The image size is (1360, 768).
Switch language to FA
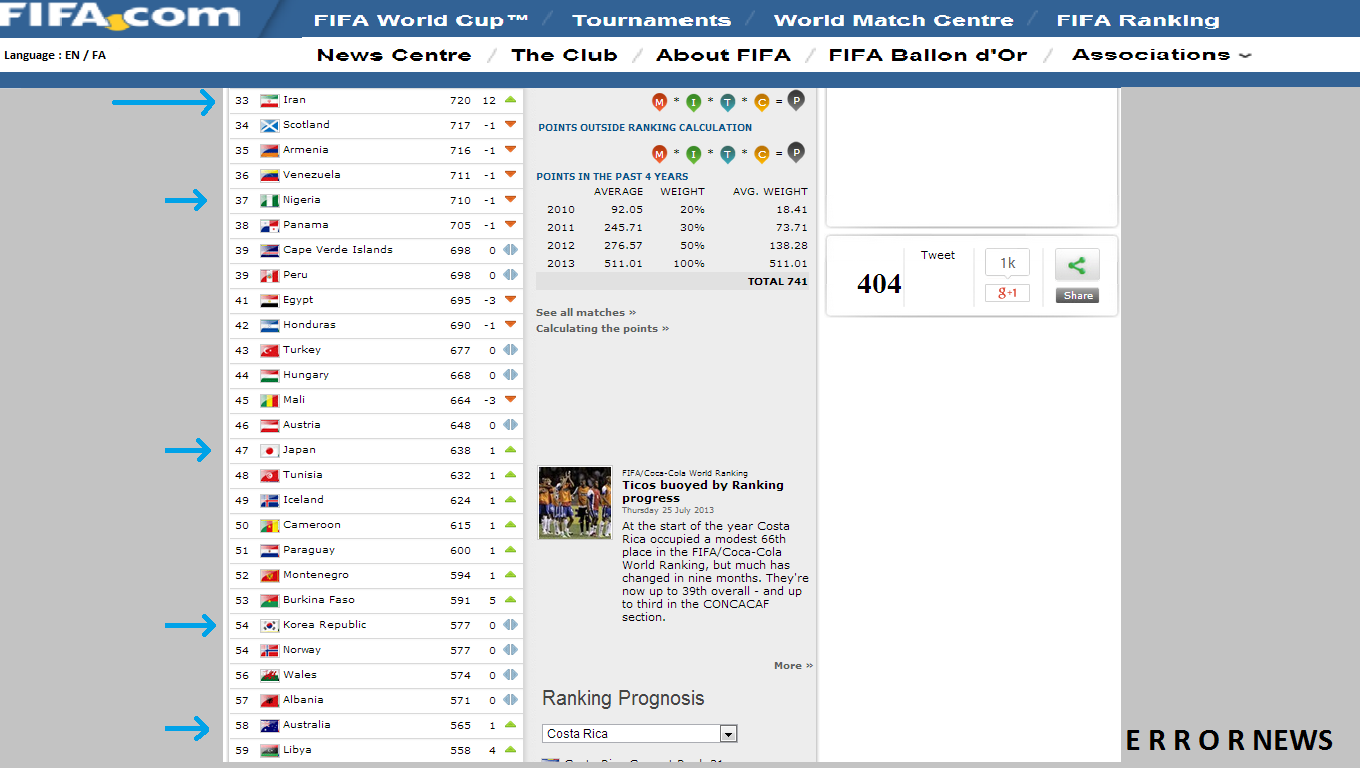[x=99, y=56]
